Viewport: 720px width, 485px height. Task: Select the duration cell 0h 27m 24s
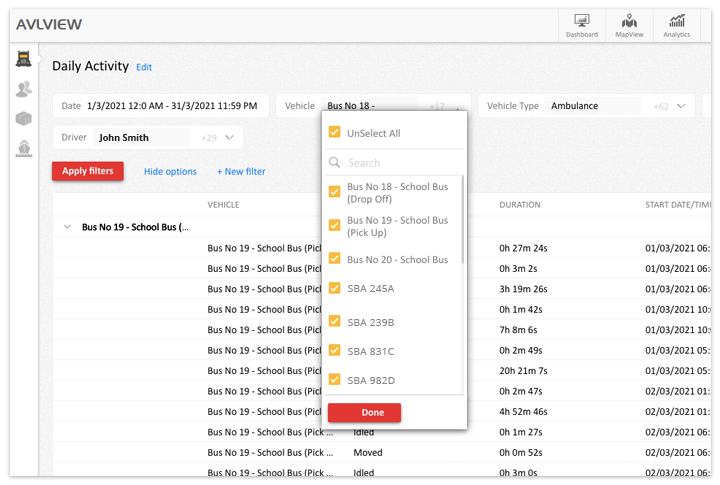[523, 248]
